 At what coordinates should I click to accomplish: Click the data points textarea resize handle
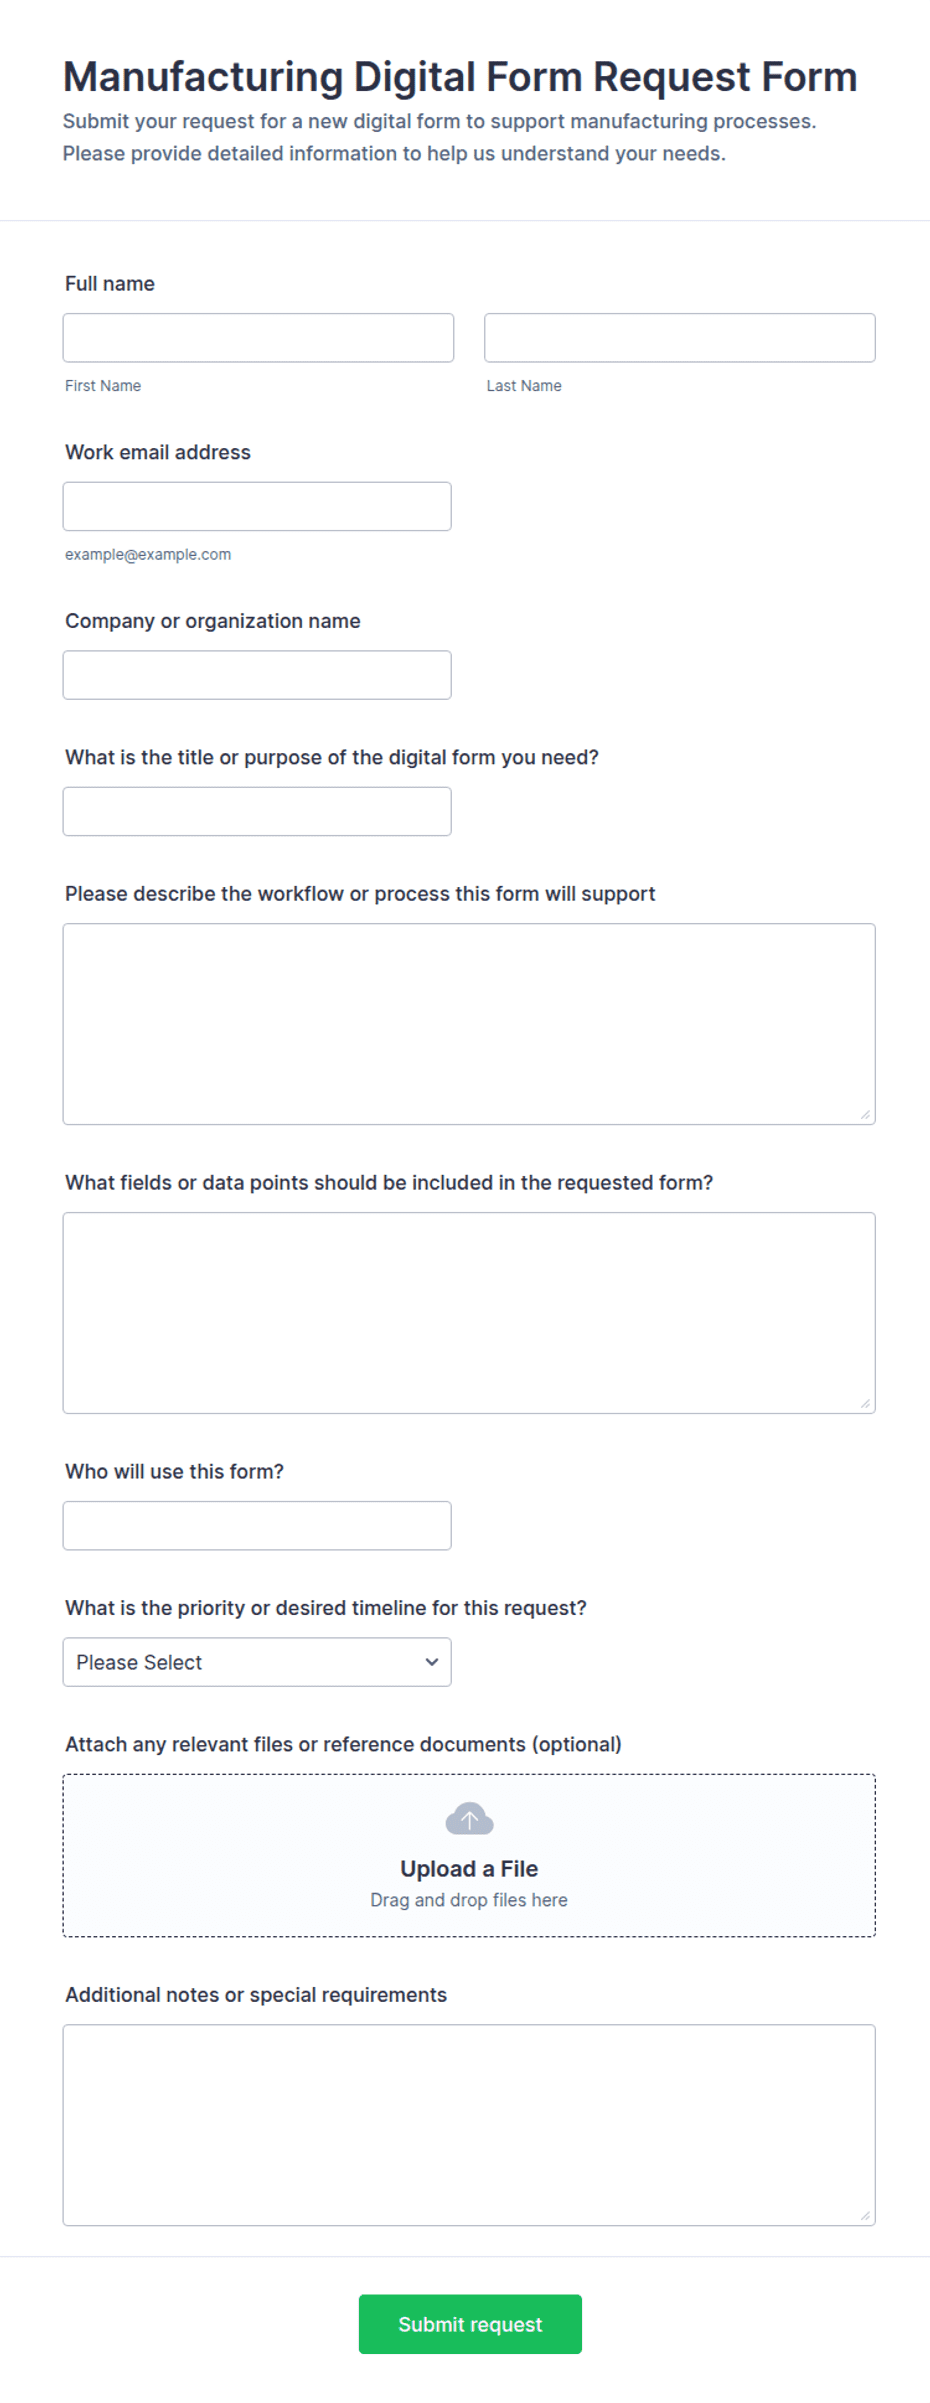[x=865, y=1403]
